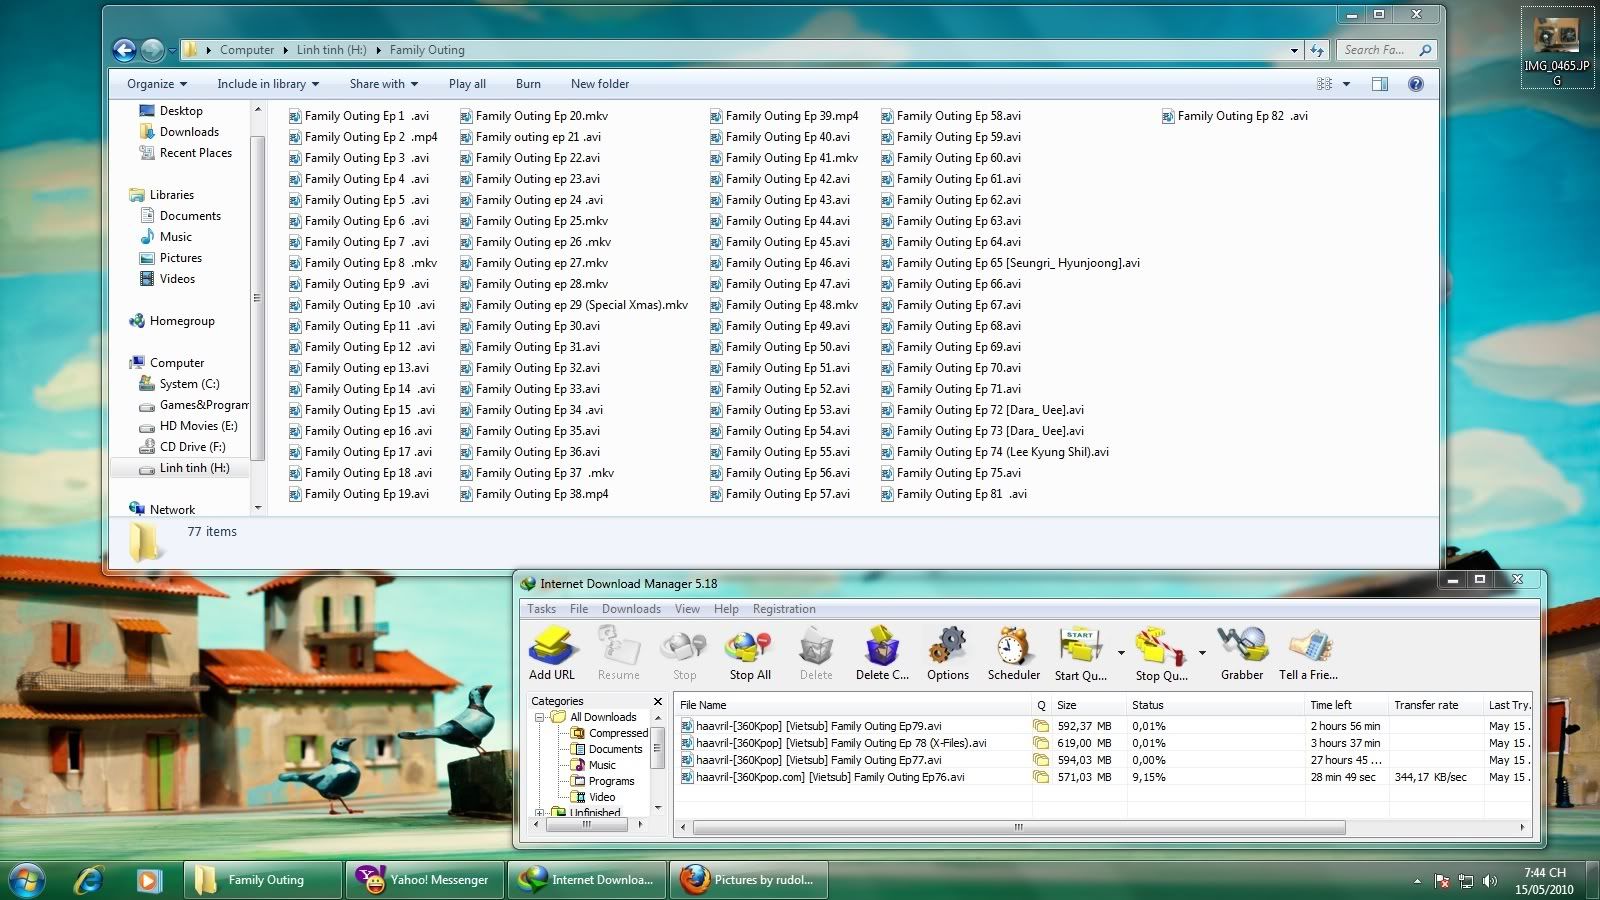Open the Share with dropdown
Image resolution: width=1600 pixels, height=900 pixels.
pyautogui.click(x=384, y=84)
